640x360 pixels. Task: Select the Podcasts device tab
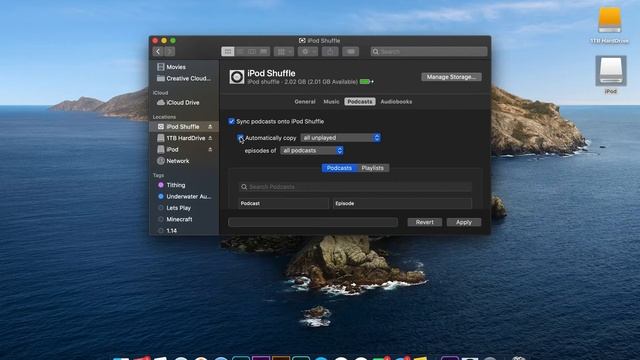coord(360,102)
